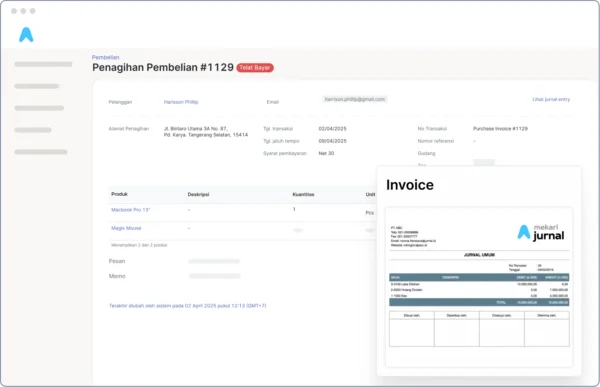Click the Telat Bayar status badge

[x=255, y=68]
